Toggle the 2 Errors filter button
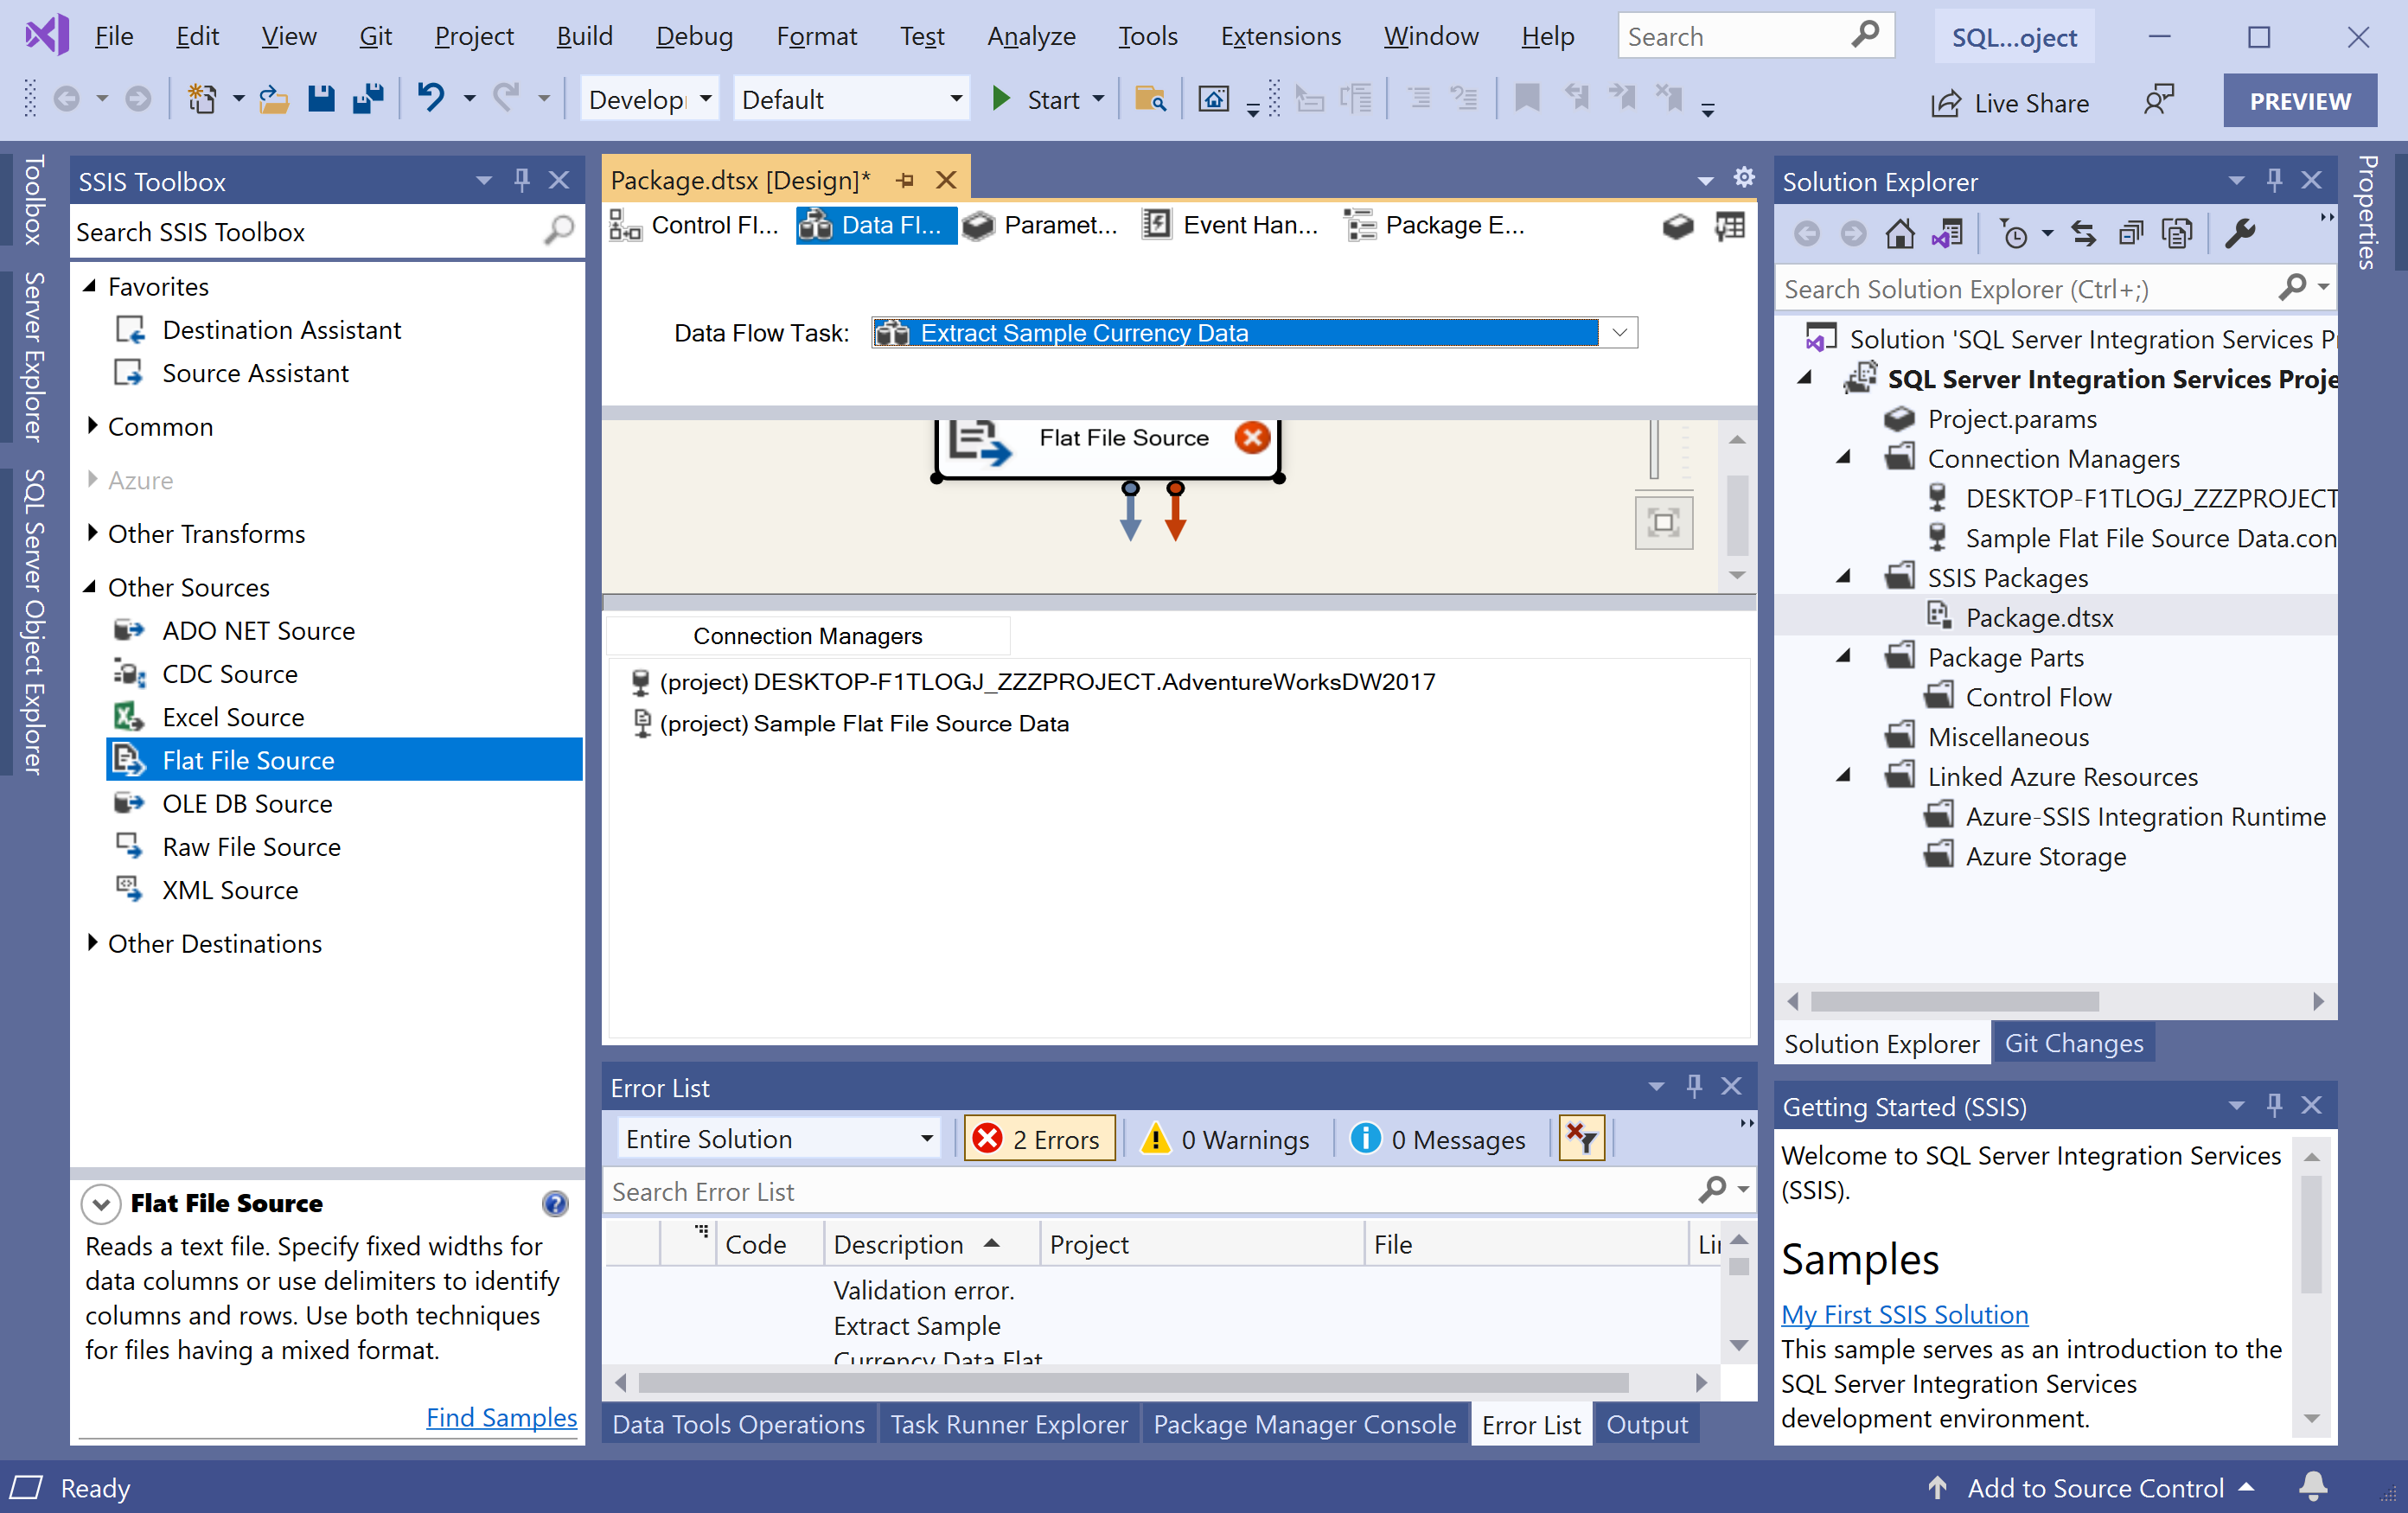The height and width of the screenshot is (1513, 2408). [x=1039, y=1139]
